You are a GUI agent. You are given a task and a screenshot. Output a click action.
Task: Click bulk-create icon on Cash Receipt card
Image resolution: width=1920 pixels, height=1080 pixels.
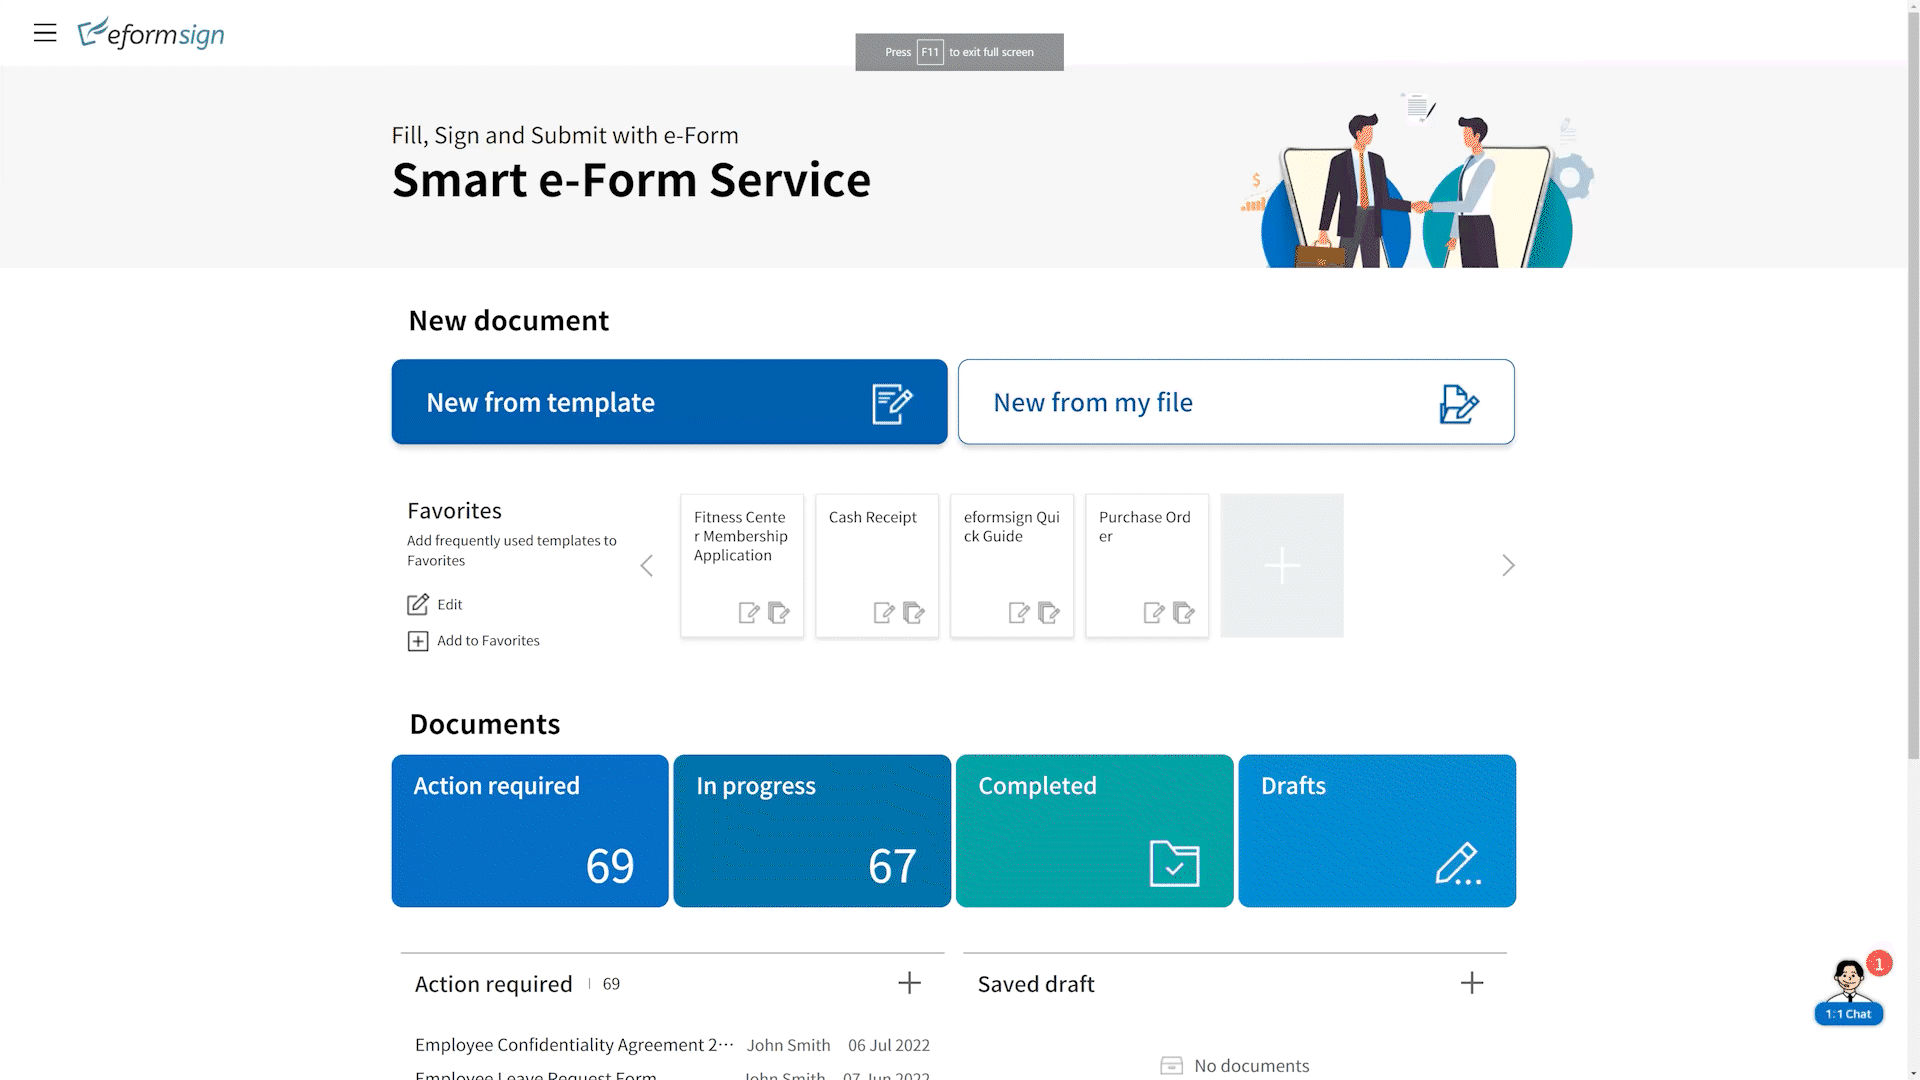click(914, 612)
